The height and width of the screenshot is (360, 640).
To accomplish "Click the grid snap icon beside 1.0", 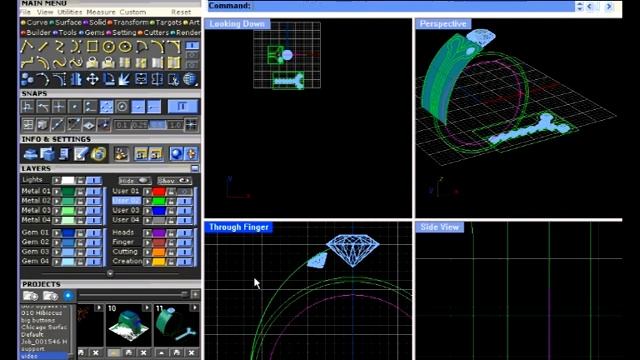I will [x=191, y=125].
